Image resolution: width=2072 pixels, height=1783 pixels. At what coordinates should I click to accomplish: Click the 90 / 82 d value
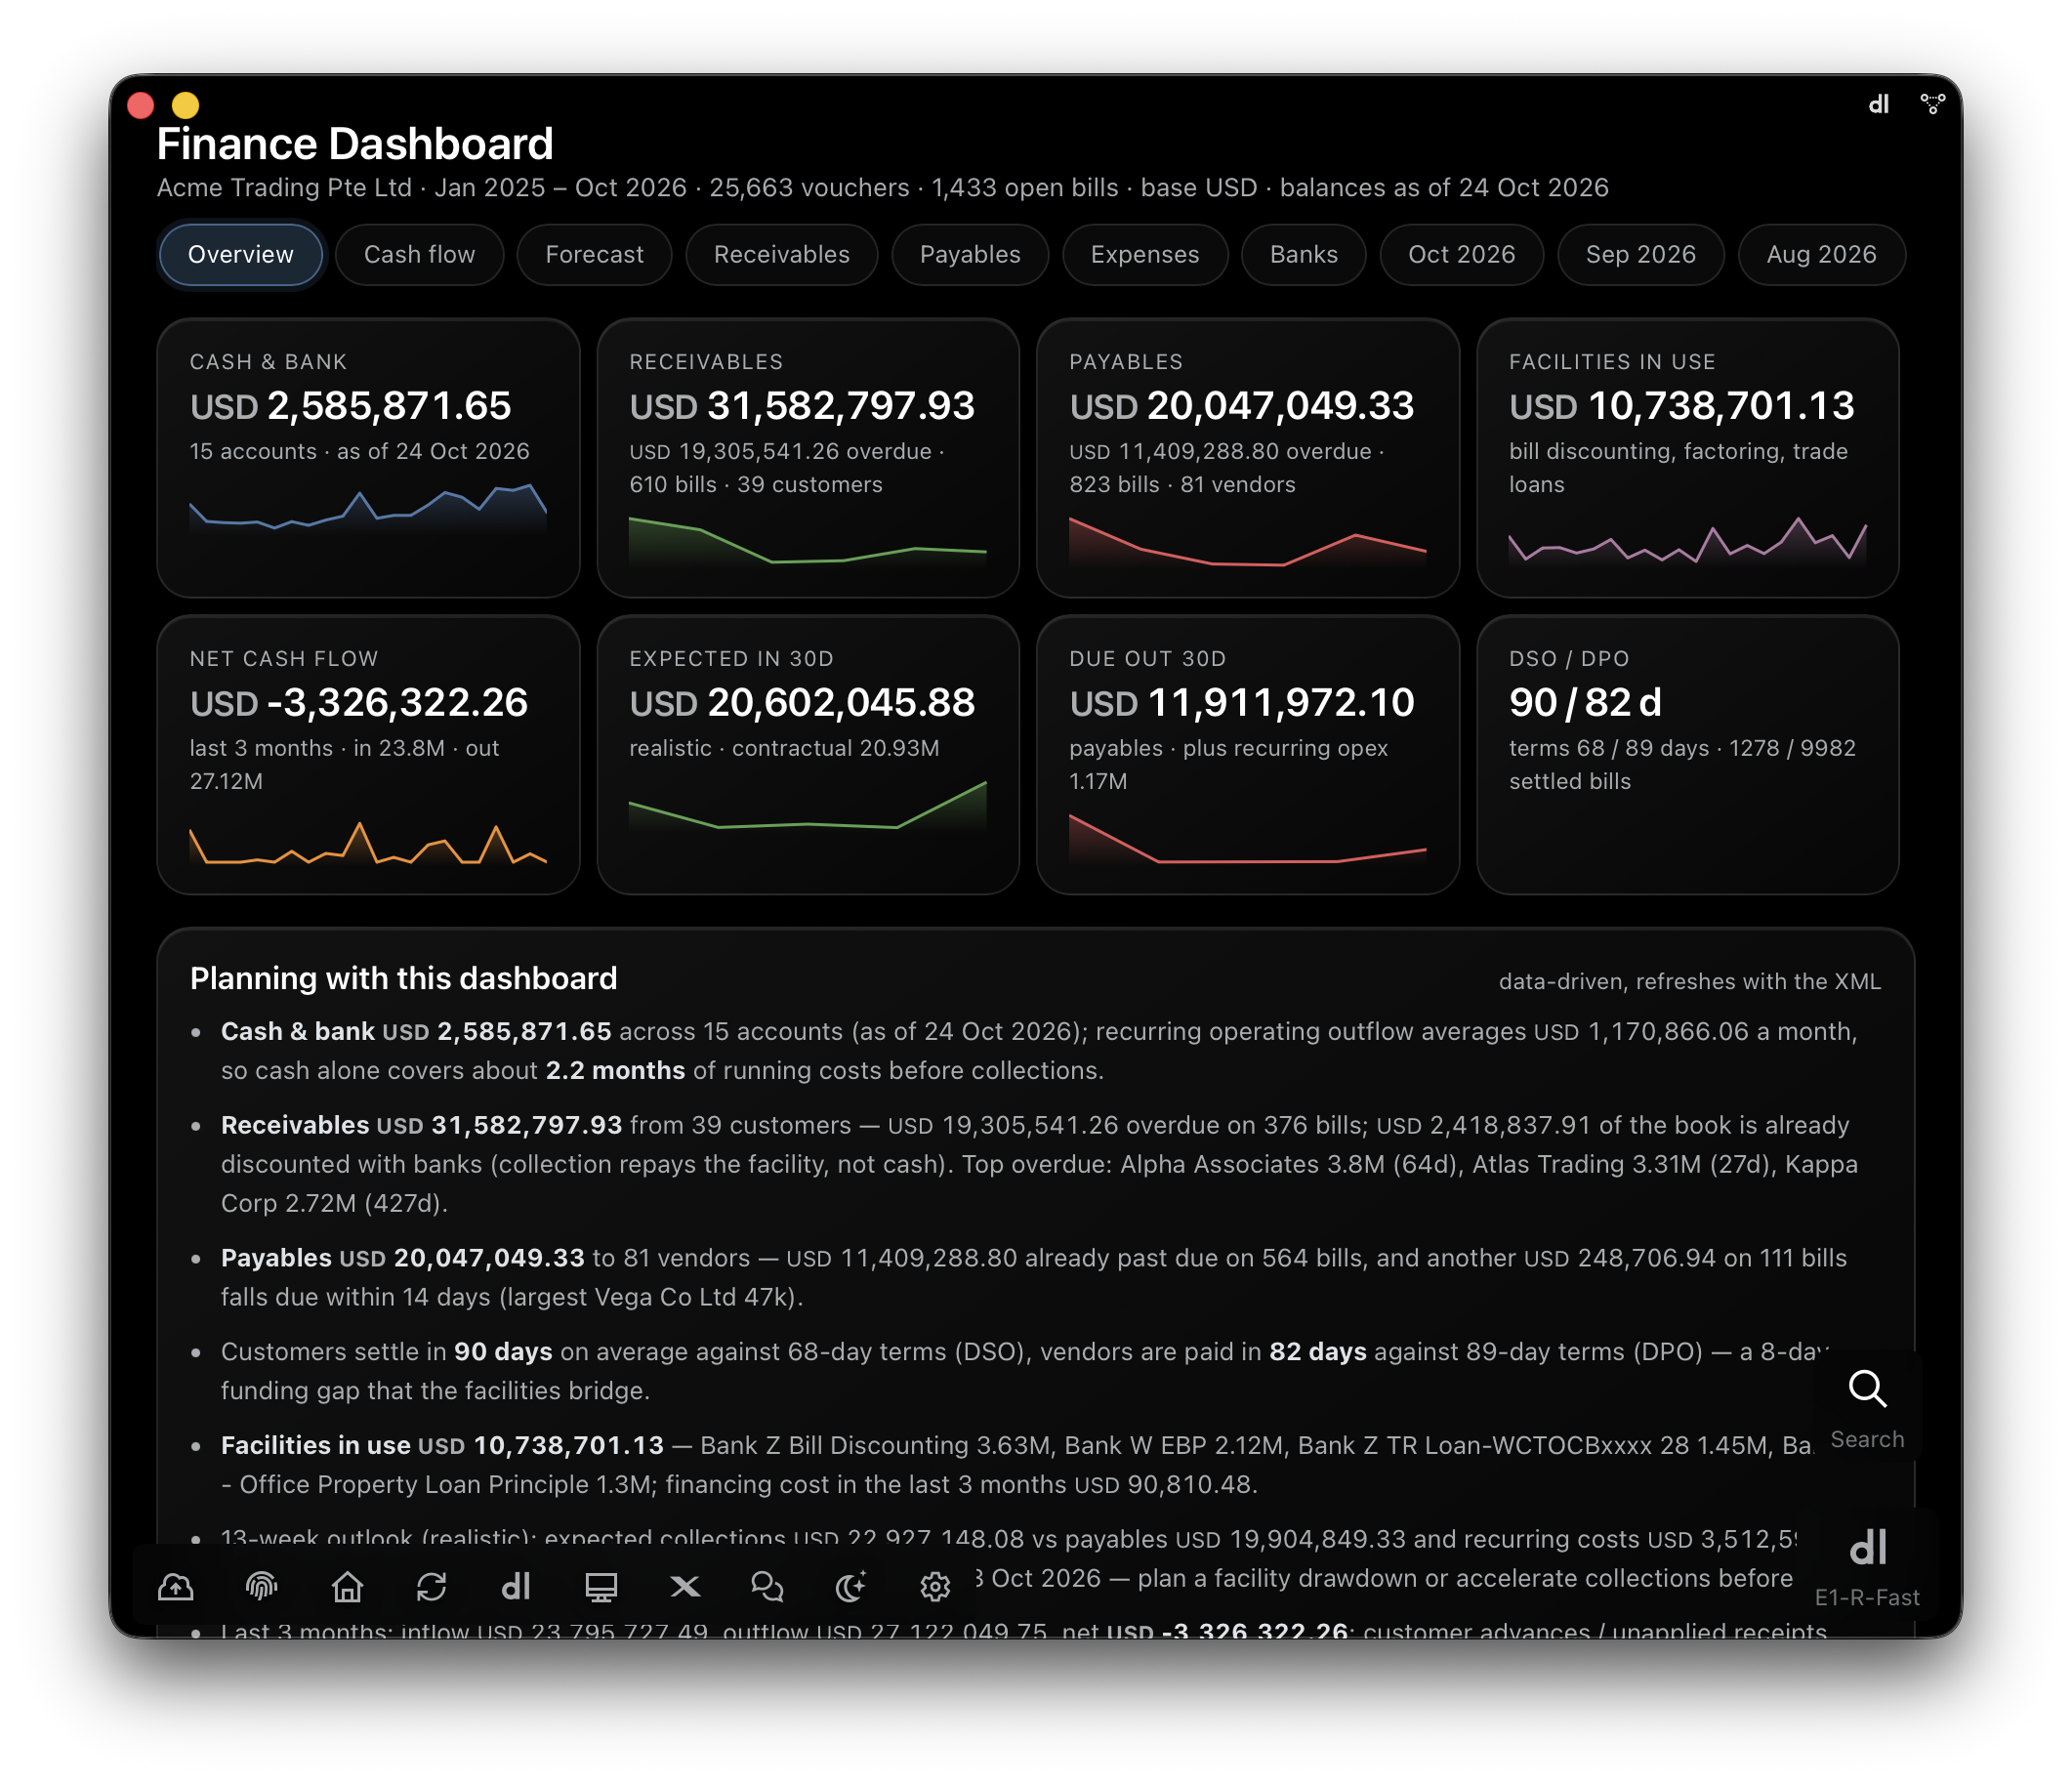click(1585, 703)
